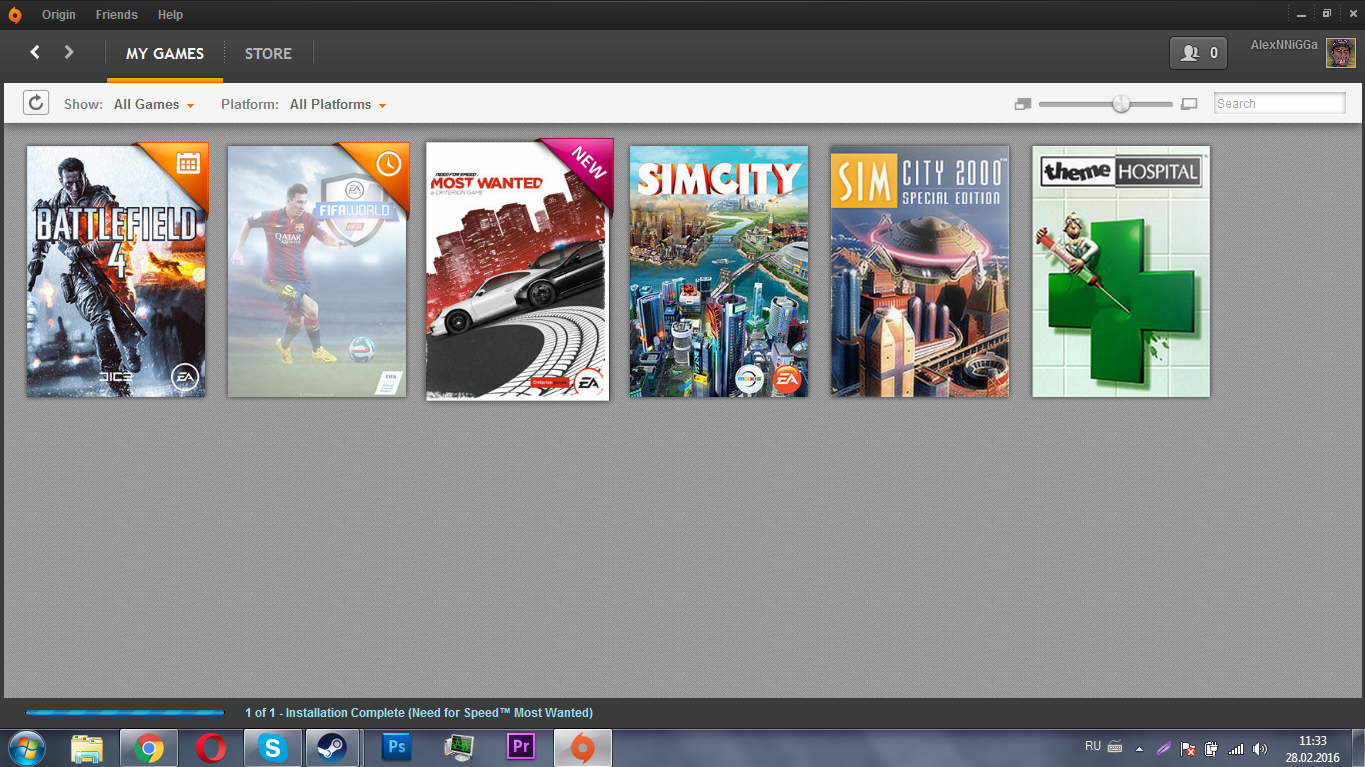Switch to MY GAMES tab

tap(165, 54)
